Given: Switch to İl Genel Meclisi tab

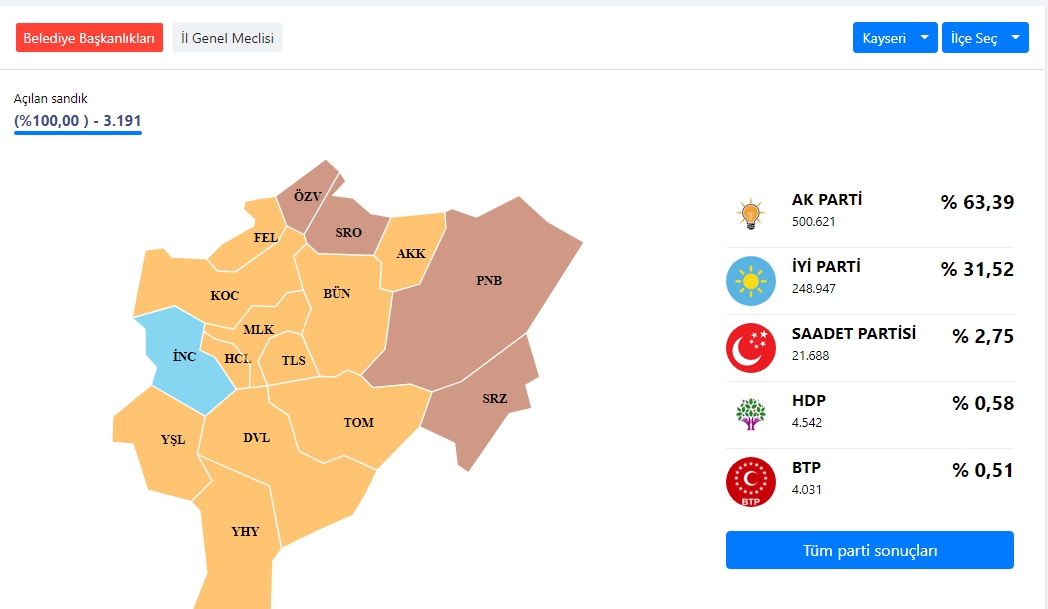Looking at the screenshot, I should 227,38.
